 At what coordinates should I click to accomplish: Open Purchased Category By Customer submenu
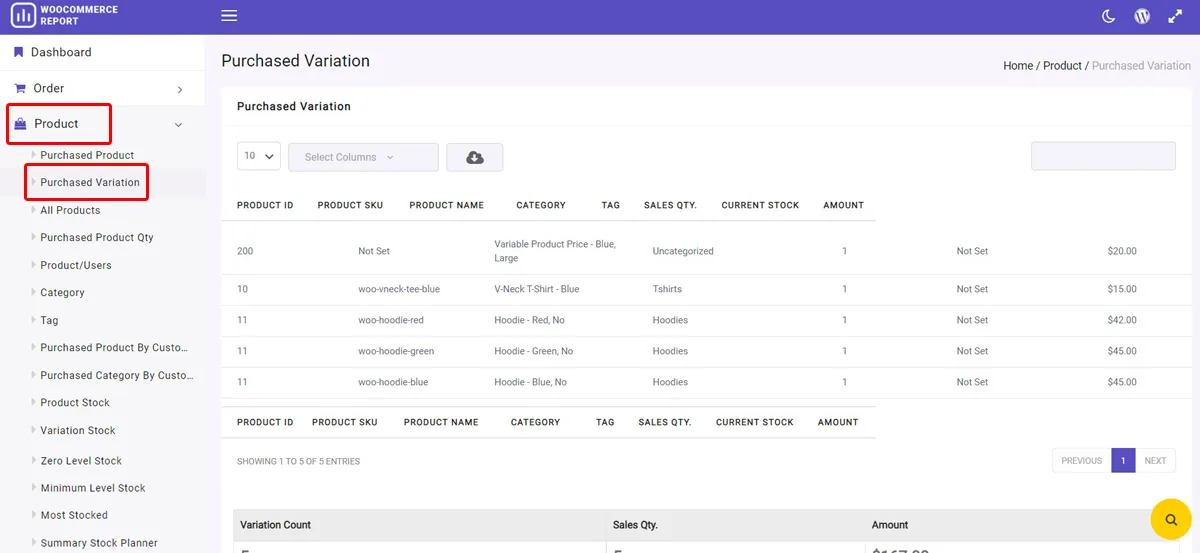coord(117,375)
